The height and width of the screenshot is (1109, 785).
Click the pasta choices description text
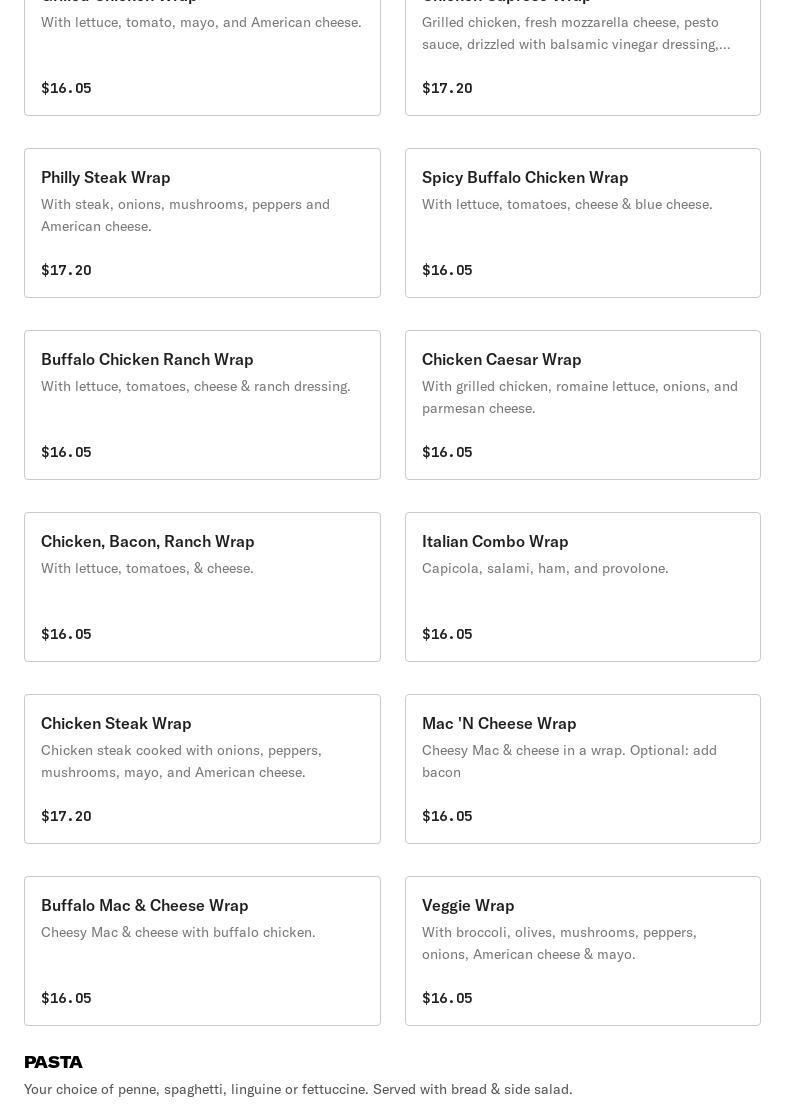[298, 1089]
